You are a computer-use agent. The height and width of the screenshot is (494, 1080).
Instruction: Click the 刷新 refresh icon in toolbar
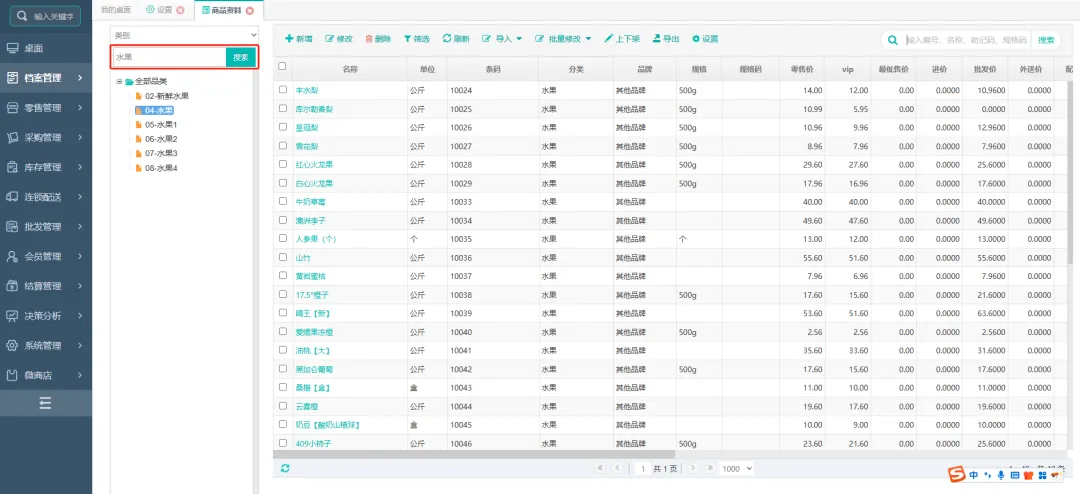(447, 39)
